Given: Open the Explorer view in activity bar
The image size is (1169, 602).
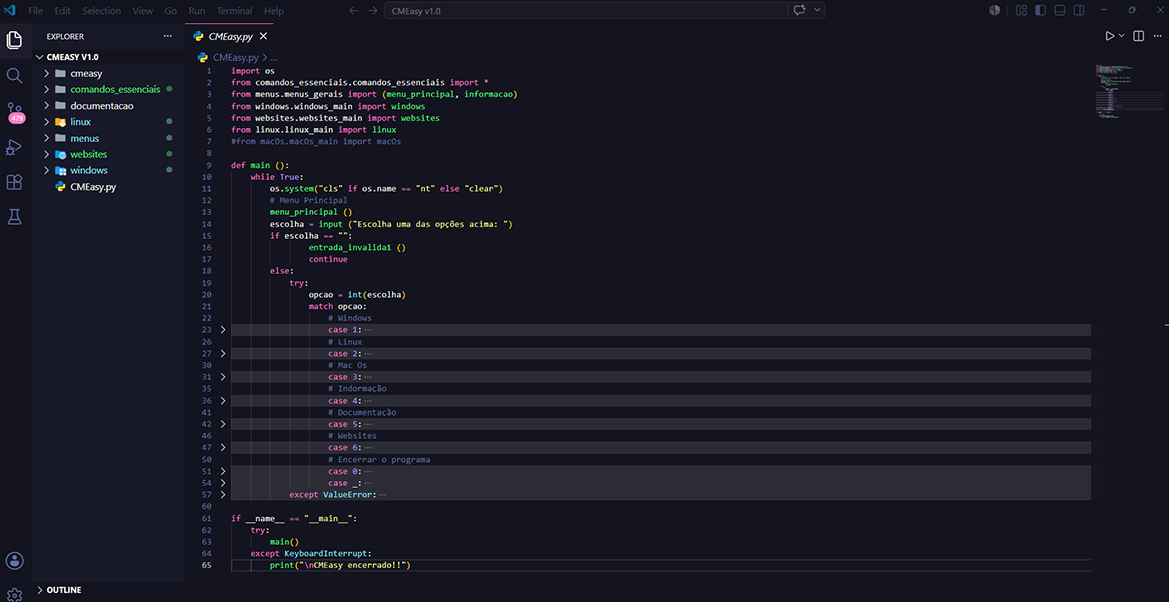Looking at the screenshot, I should [14, 40].
